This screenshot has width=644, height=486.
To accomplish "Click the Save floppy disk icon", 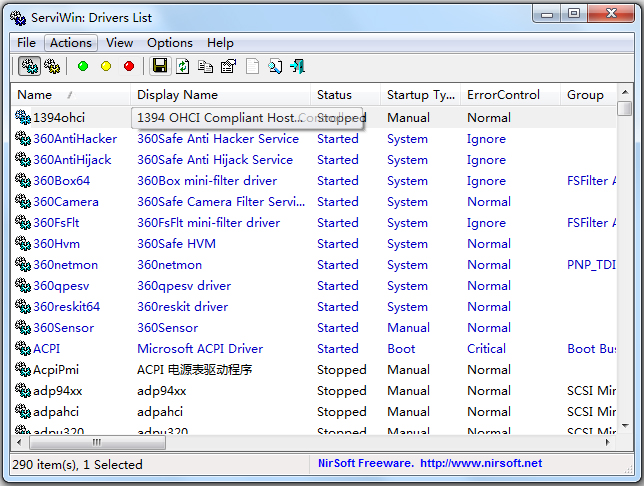I will point(160,66).
